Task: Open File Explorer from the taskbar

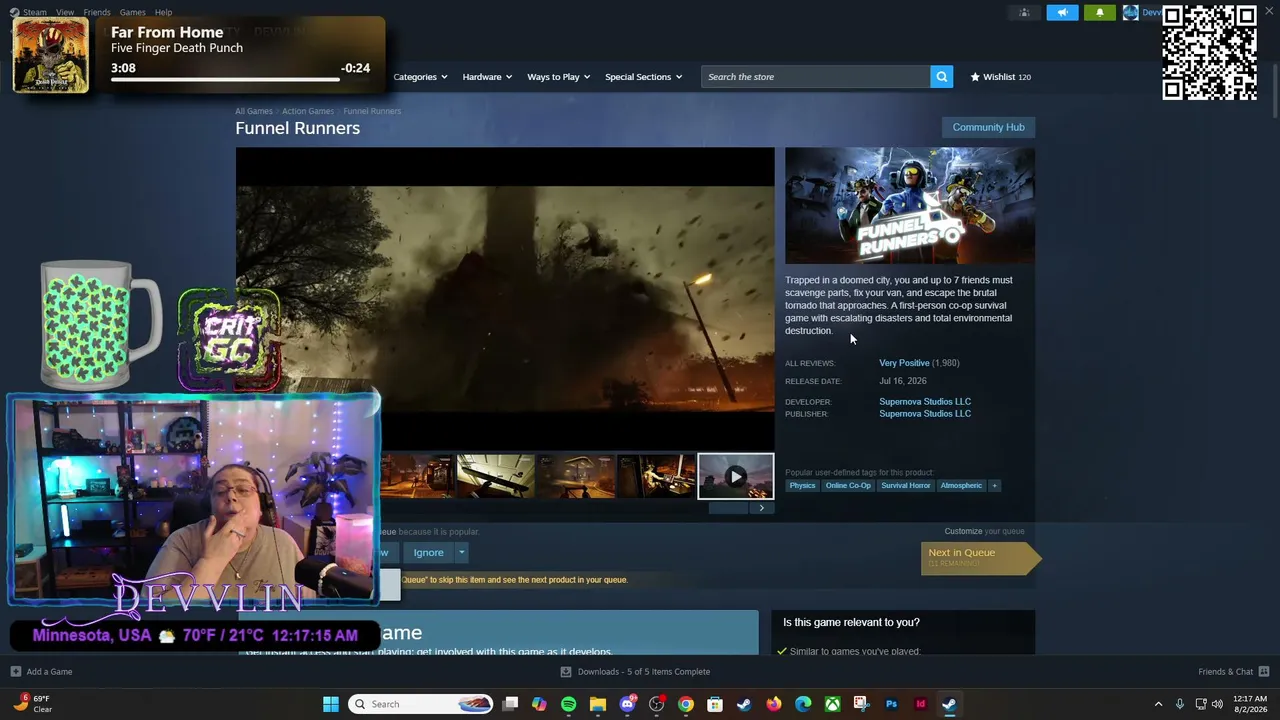Action: (x=598, y=704)
